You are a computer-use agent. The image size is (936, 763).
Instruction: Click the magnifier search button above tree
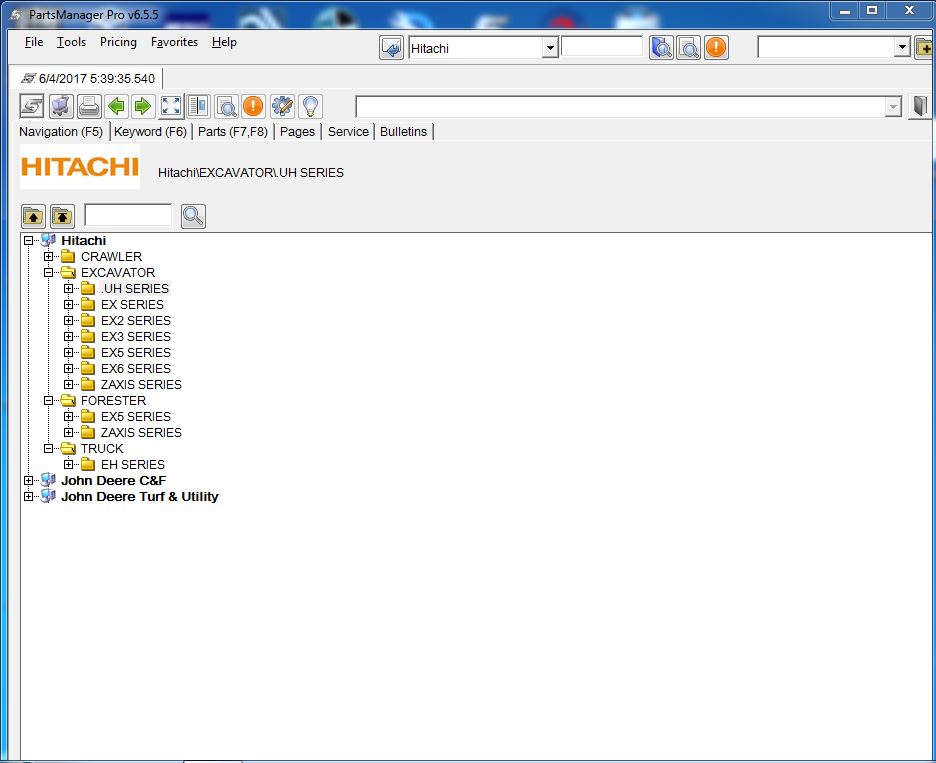coord(193,216)
